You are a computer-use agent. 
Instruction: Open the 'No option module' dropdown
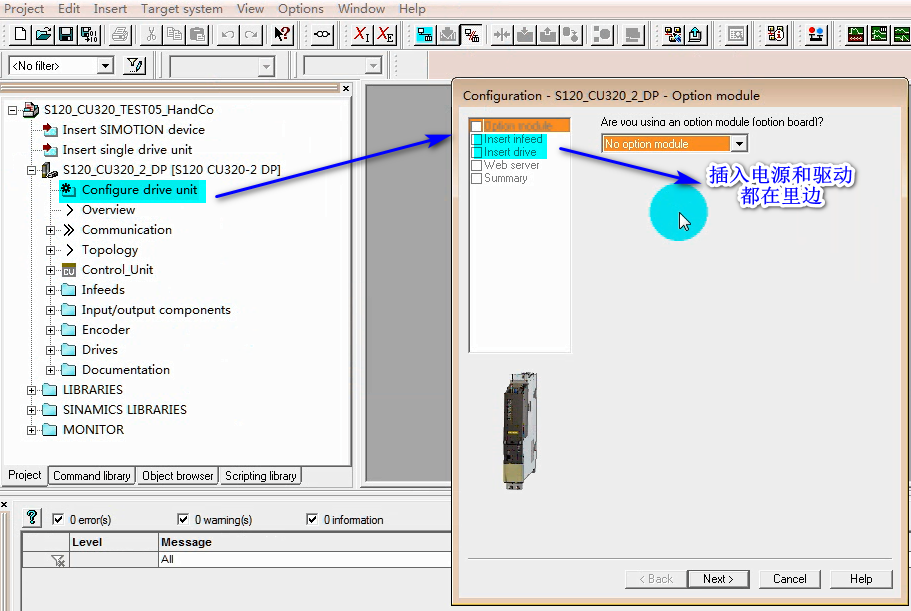pyautogui.click(x=739, y=144)
